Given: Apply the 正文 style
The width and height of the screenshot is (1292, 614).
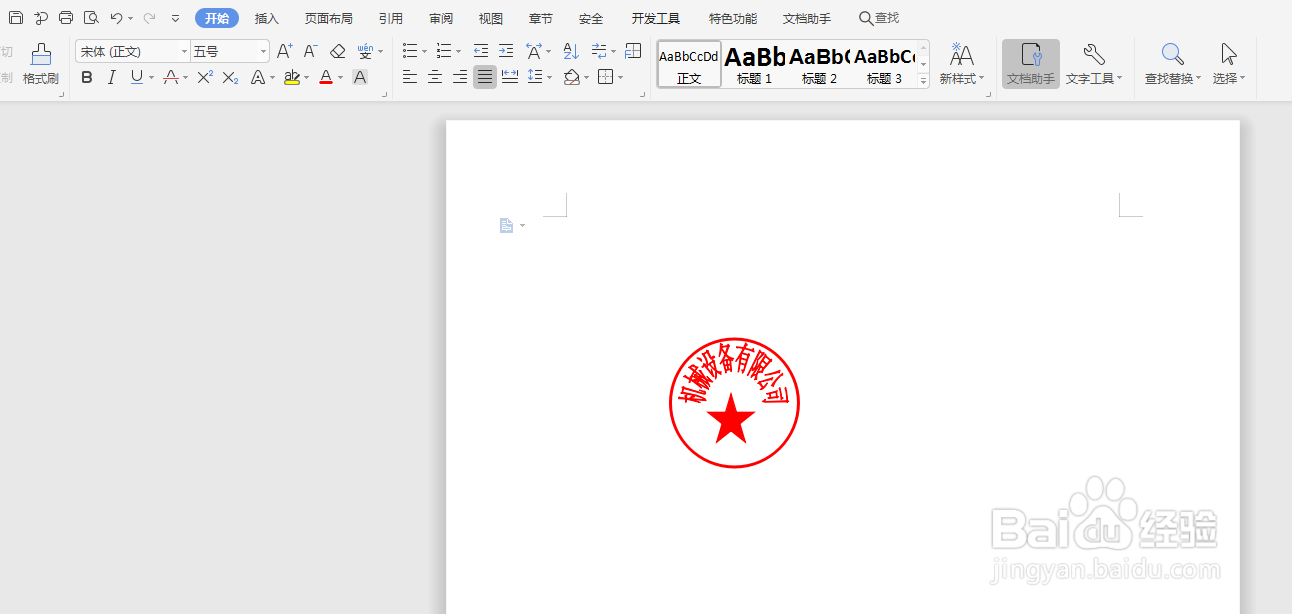Looking at the screenshot, I should tap(689, 64).
